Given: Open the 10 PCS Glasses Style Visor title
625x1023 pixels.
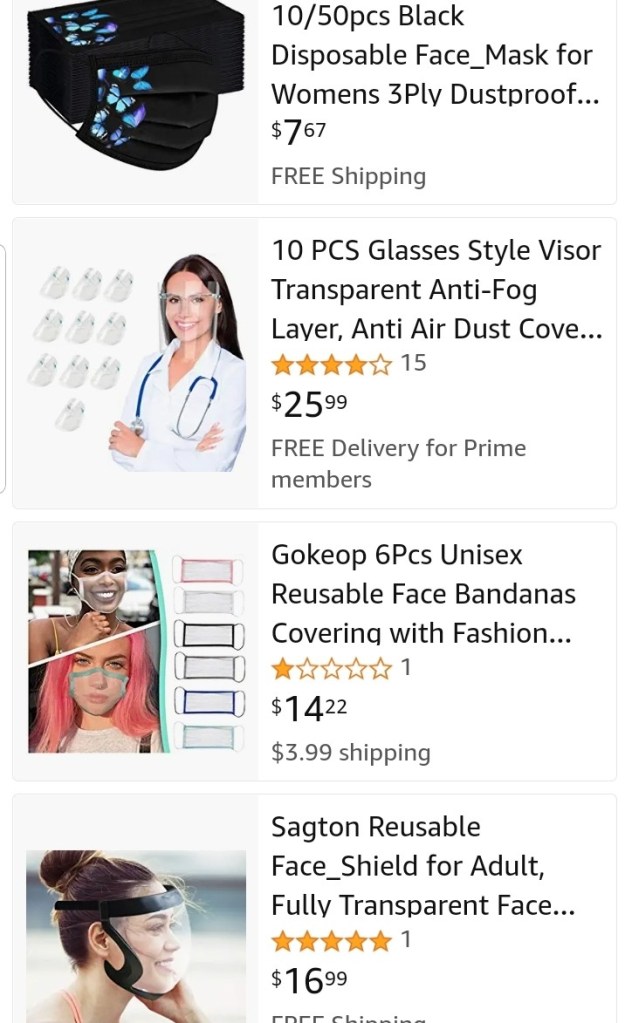Looking at the screenshot, I should click(x=436, y=289).
